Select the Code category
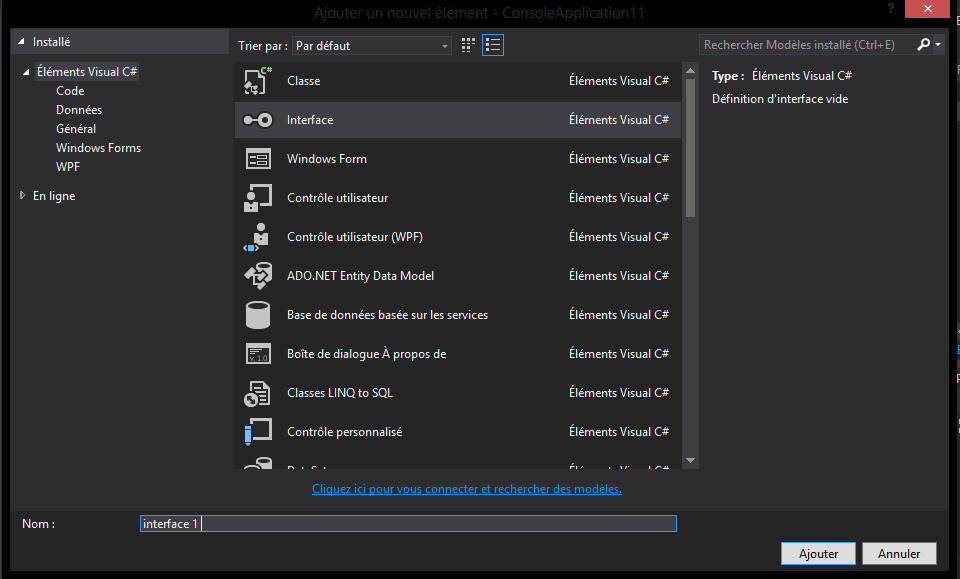This screenshot has width=960, height=579. point(68,90)
